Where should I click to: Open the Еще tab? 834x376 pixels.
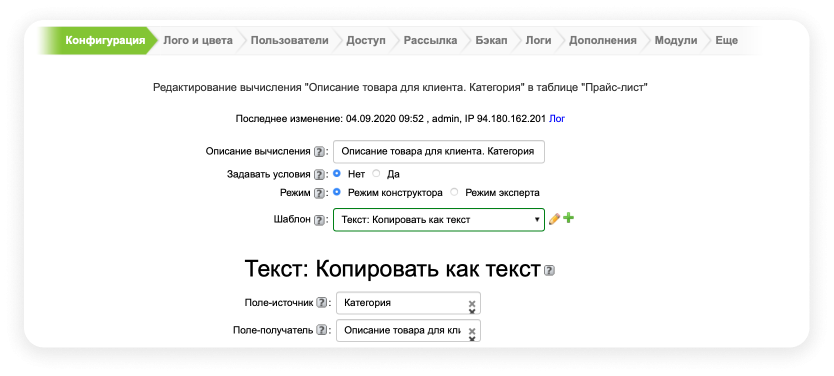tap(727, 40)
